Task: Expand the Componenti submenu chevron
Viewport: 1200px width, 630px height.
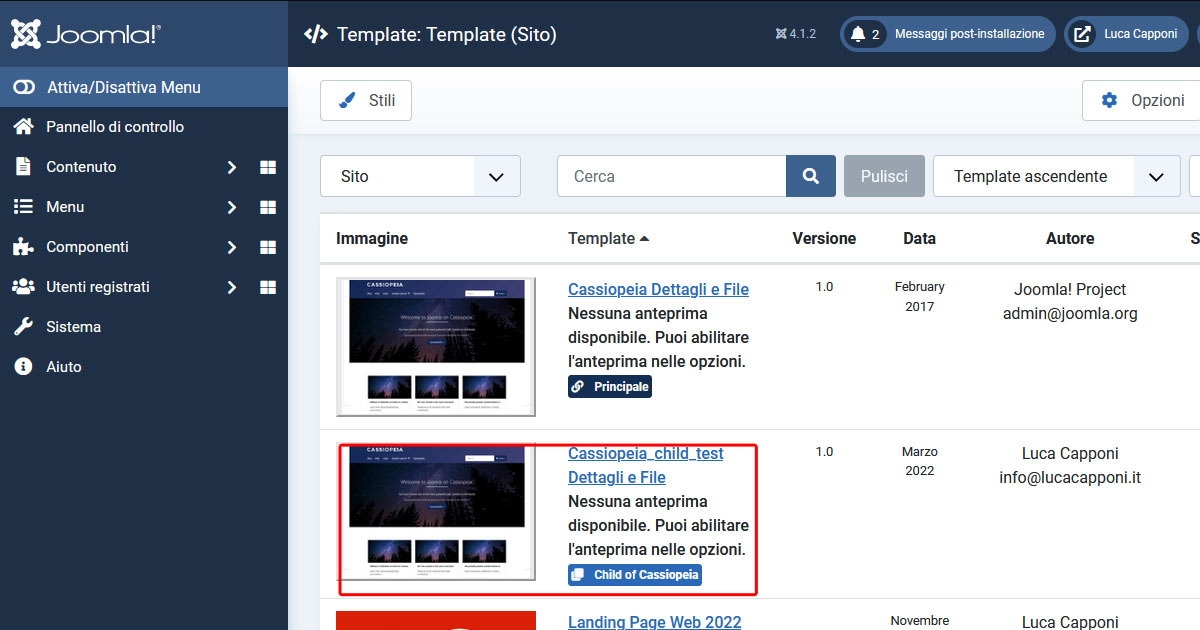Action: [x=231, y=247]
